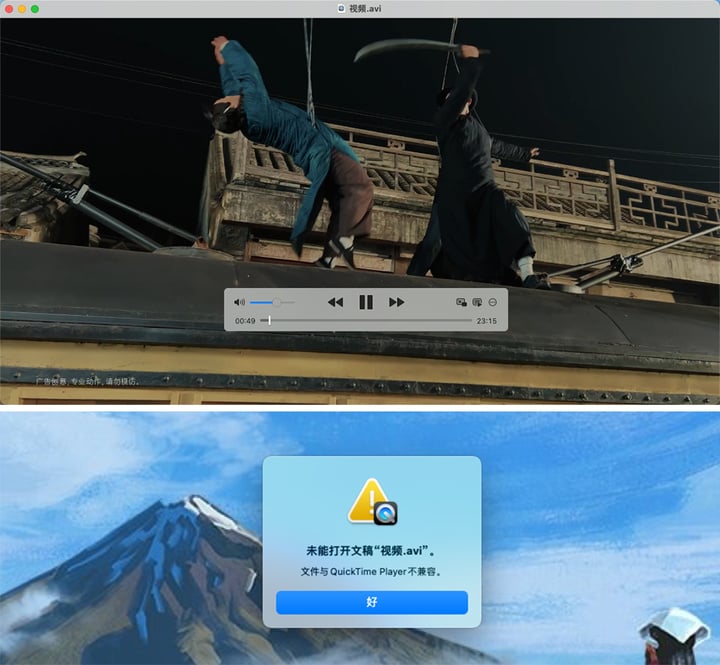Open the circular more options icon

[x=493, y=302]
